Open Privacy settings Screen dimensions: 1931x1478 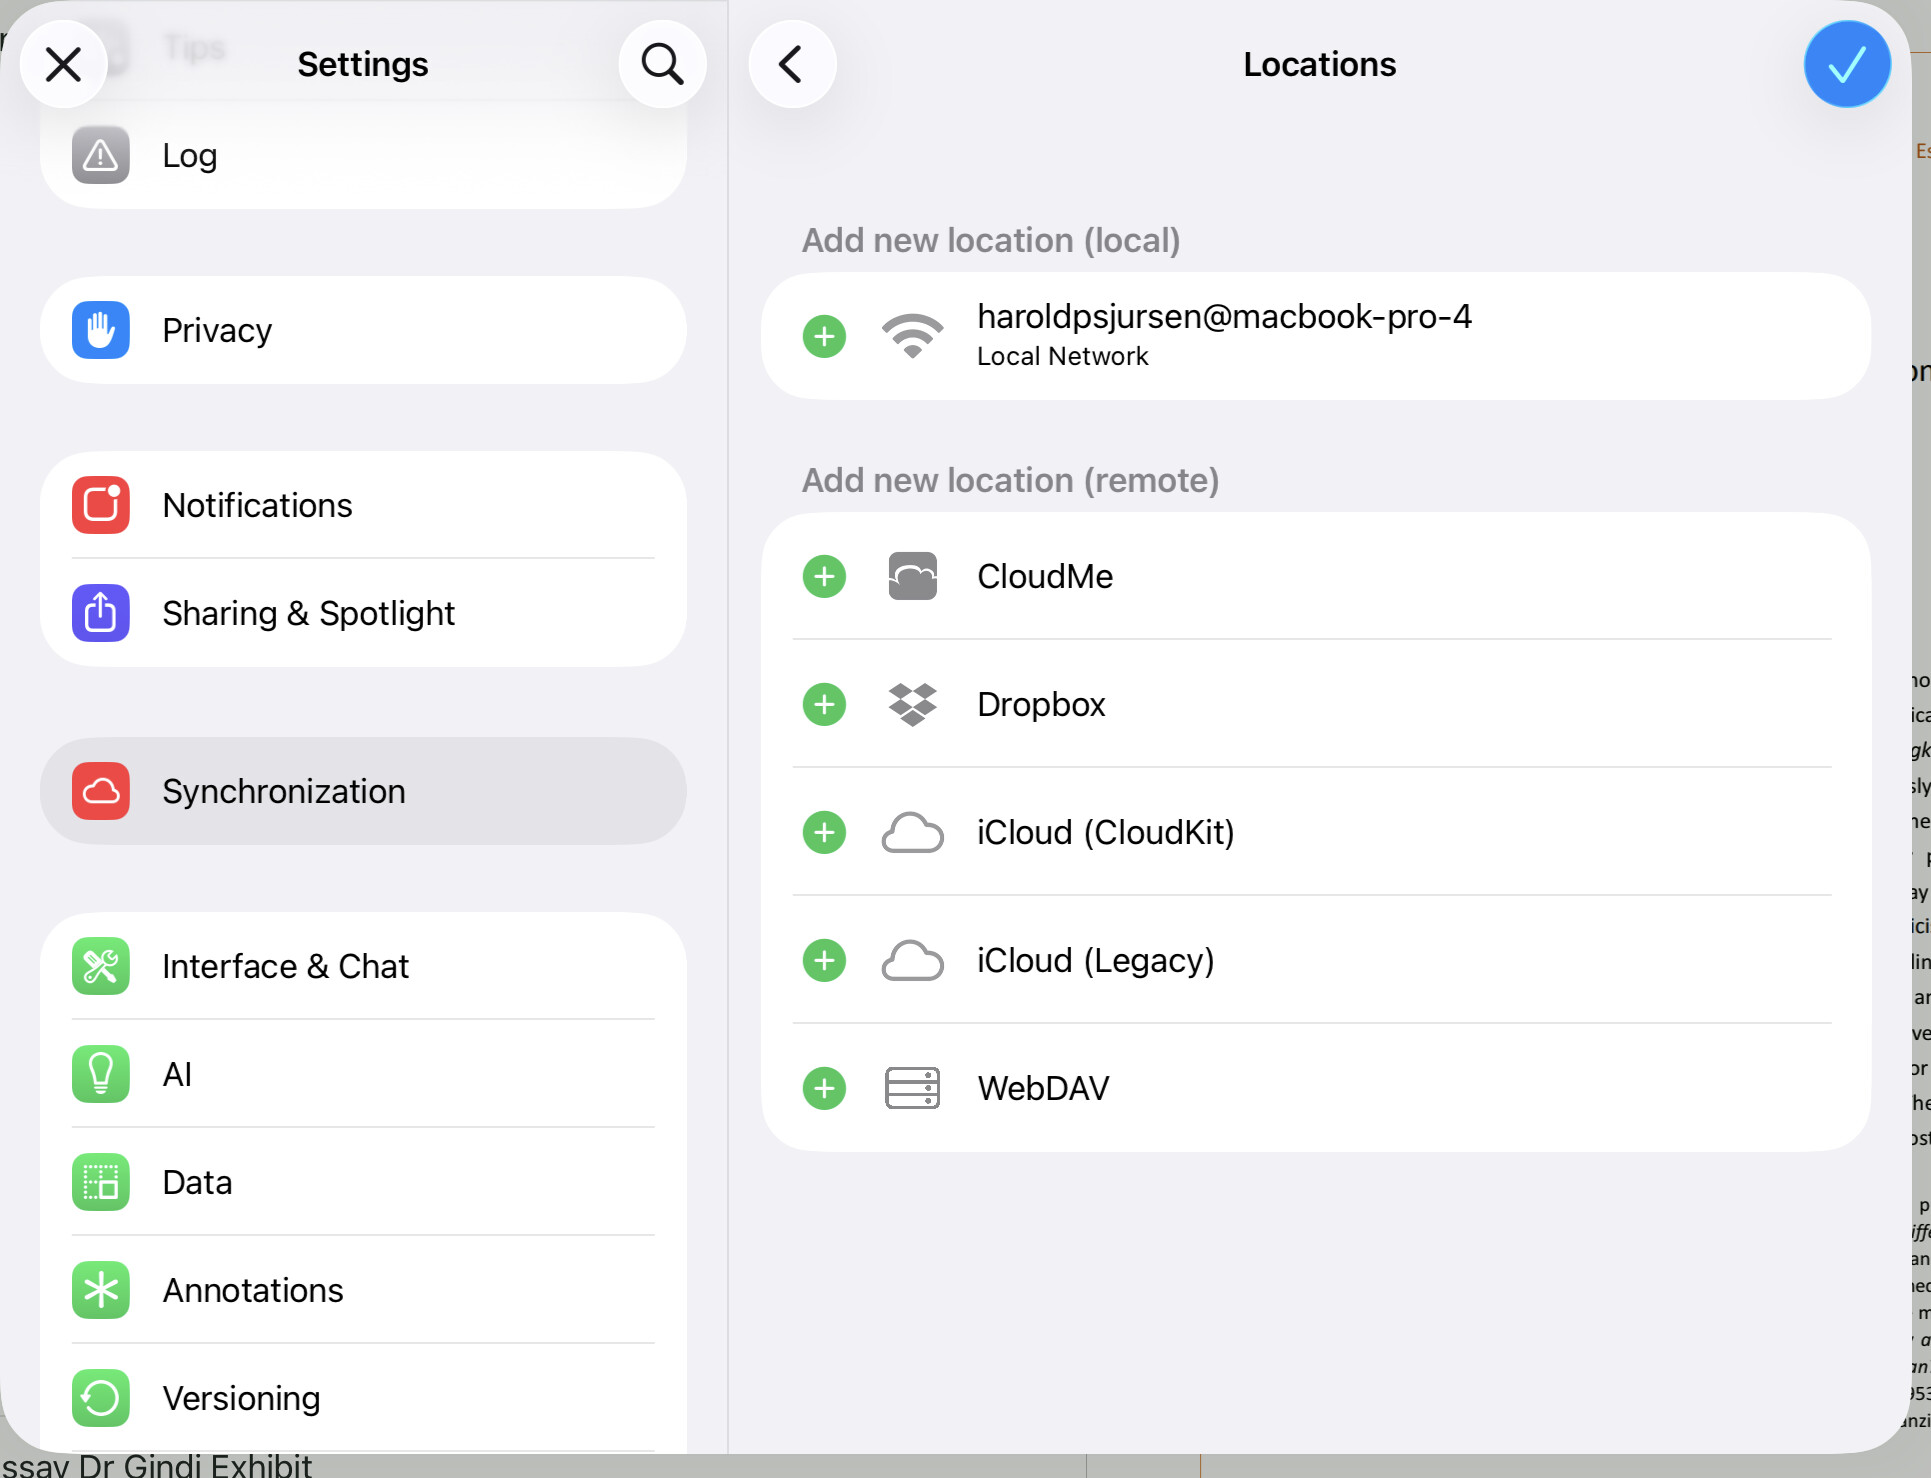tap(363, 331)
